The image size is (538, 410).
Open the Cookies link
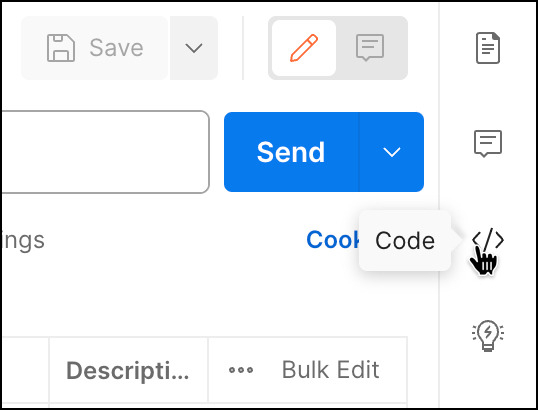[x=332, y=239]
